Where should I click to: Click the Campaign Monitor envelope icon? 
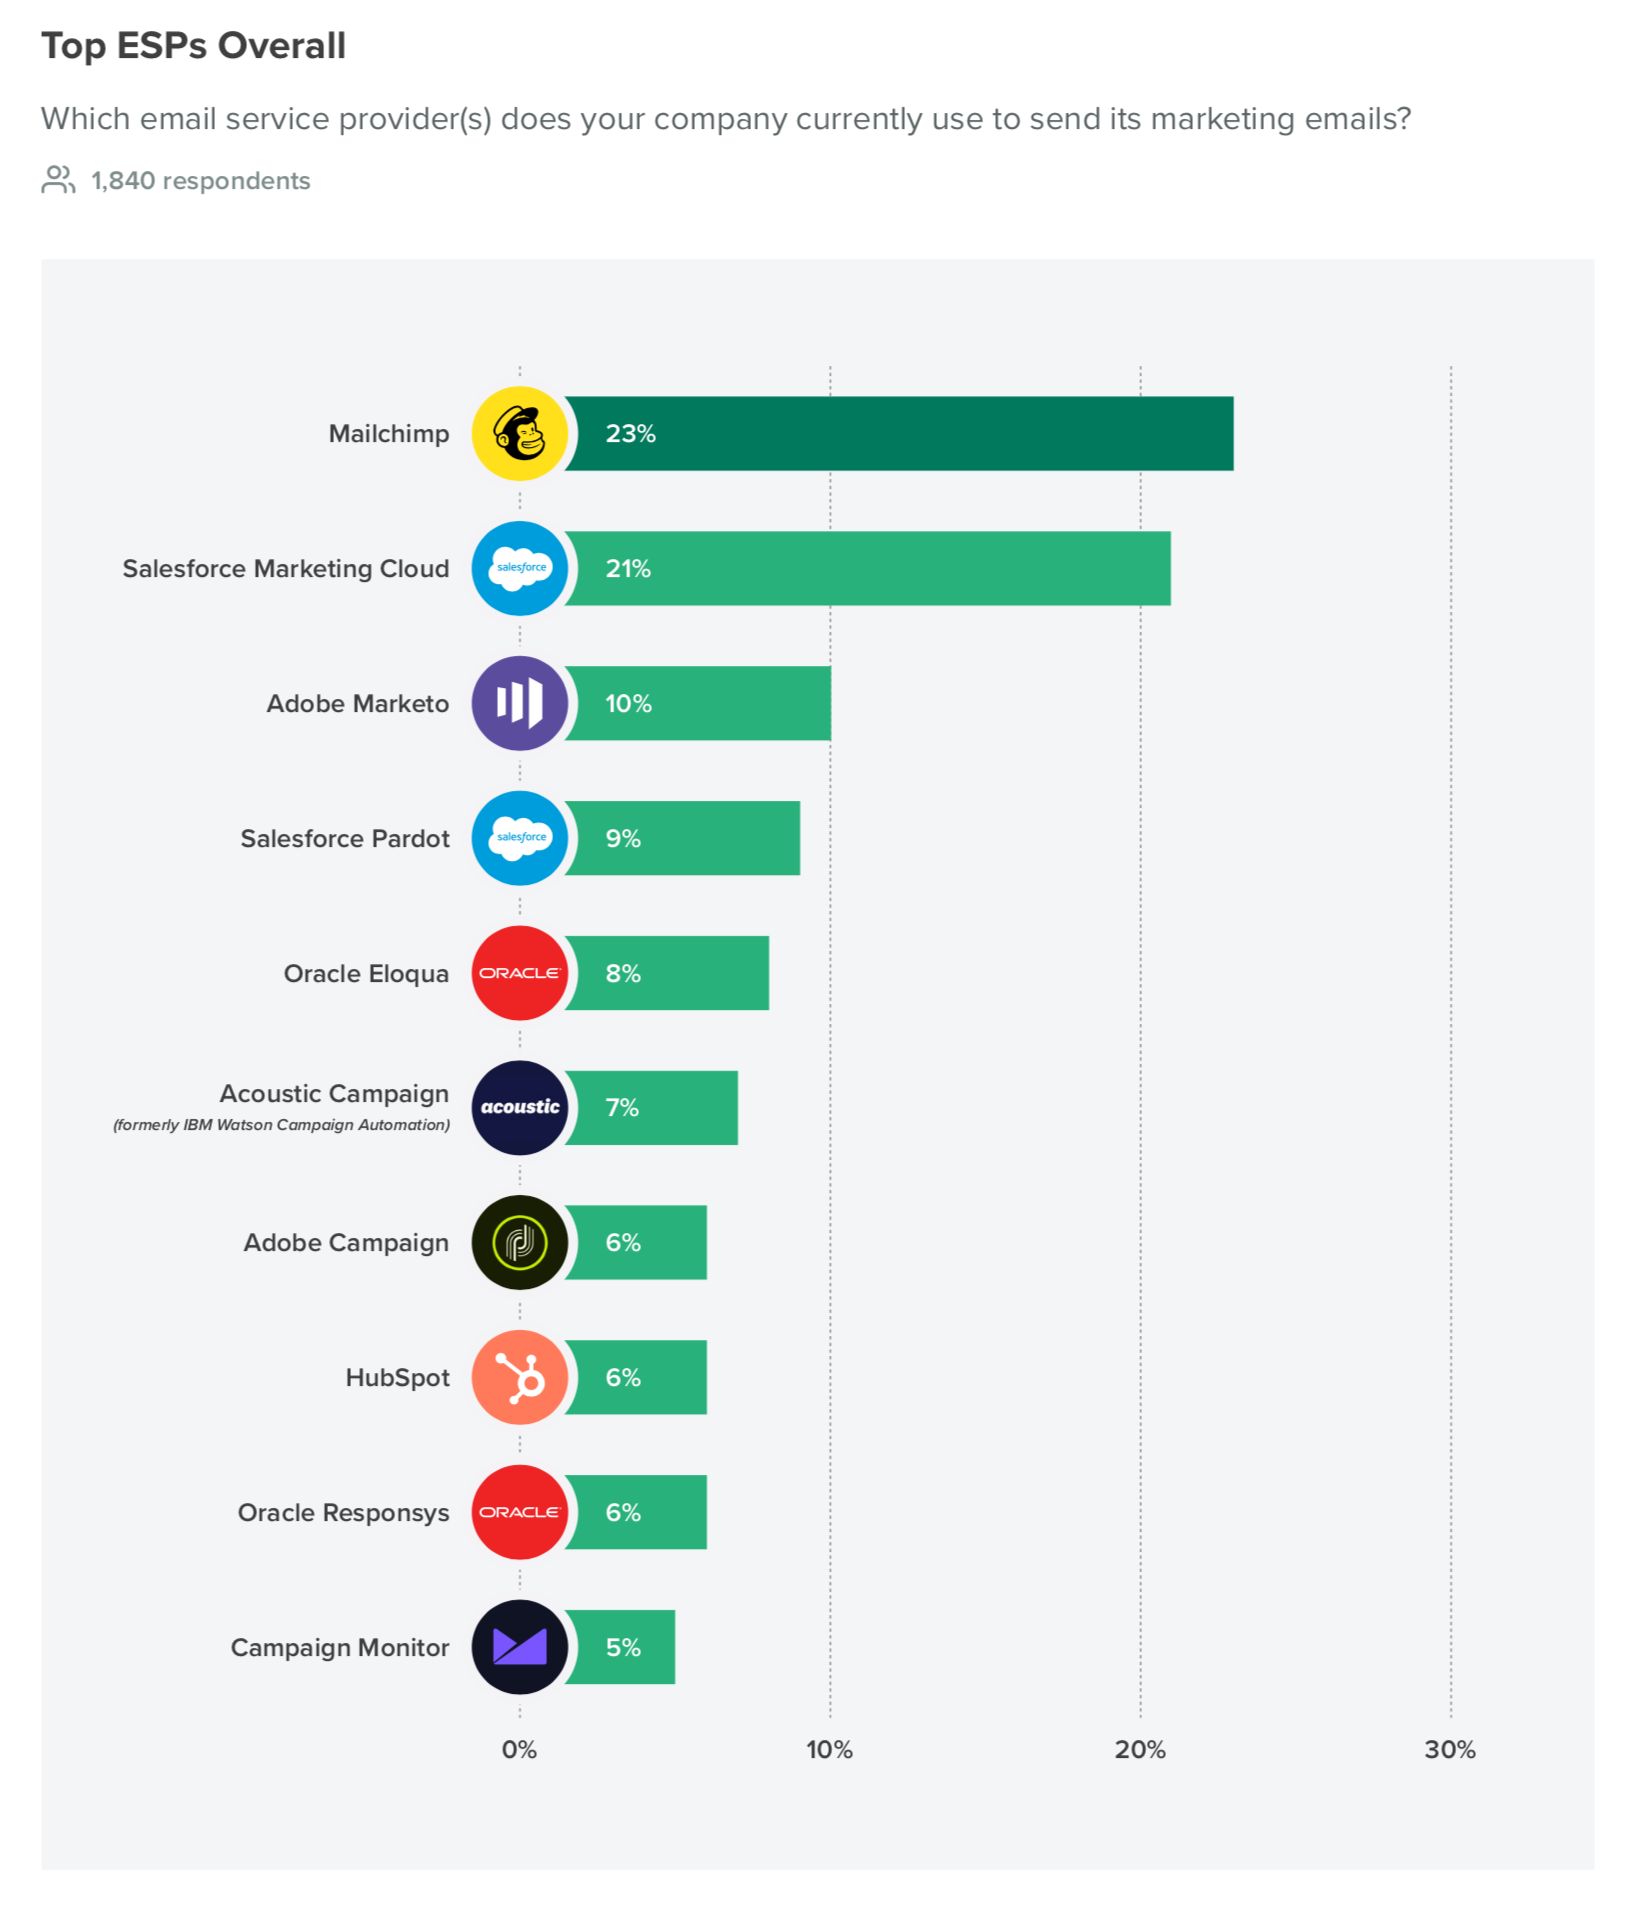pos(519,1647)
